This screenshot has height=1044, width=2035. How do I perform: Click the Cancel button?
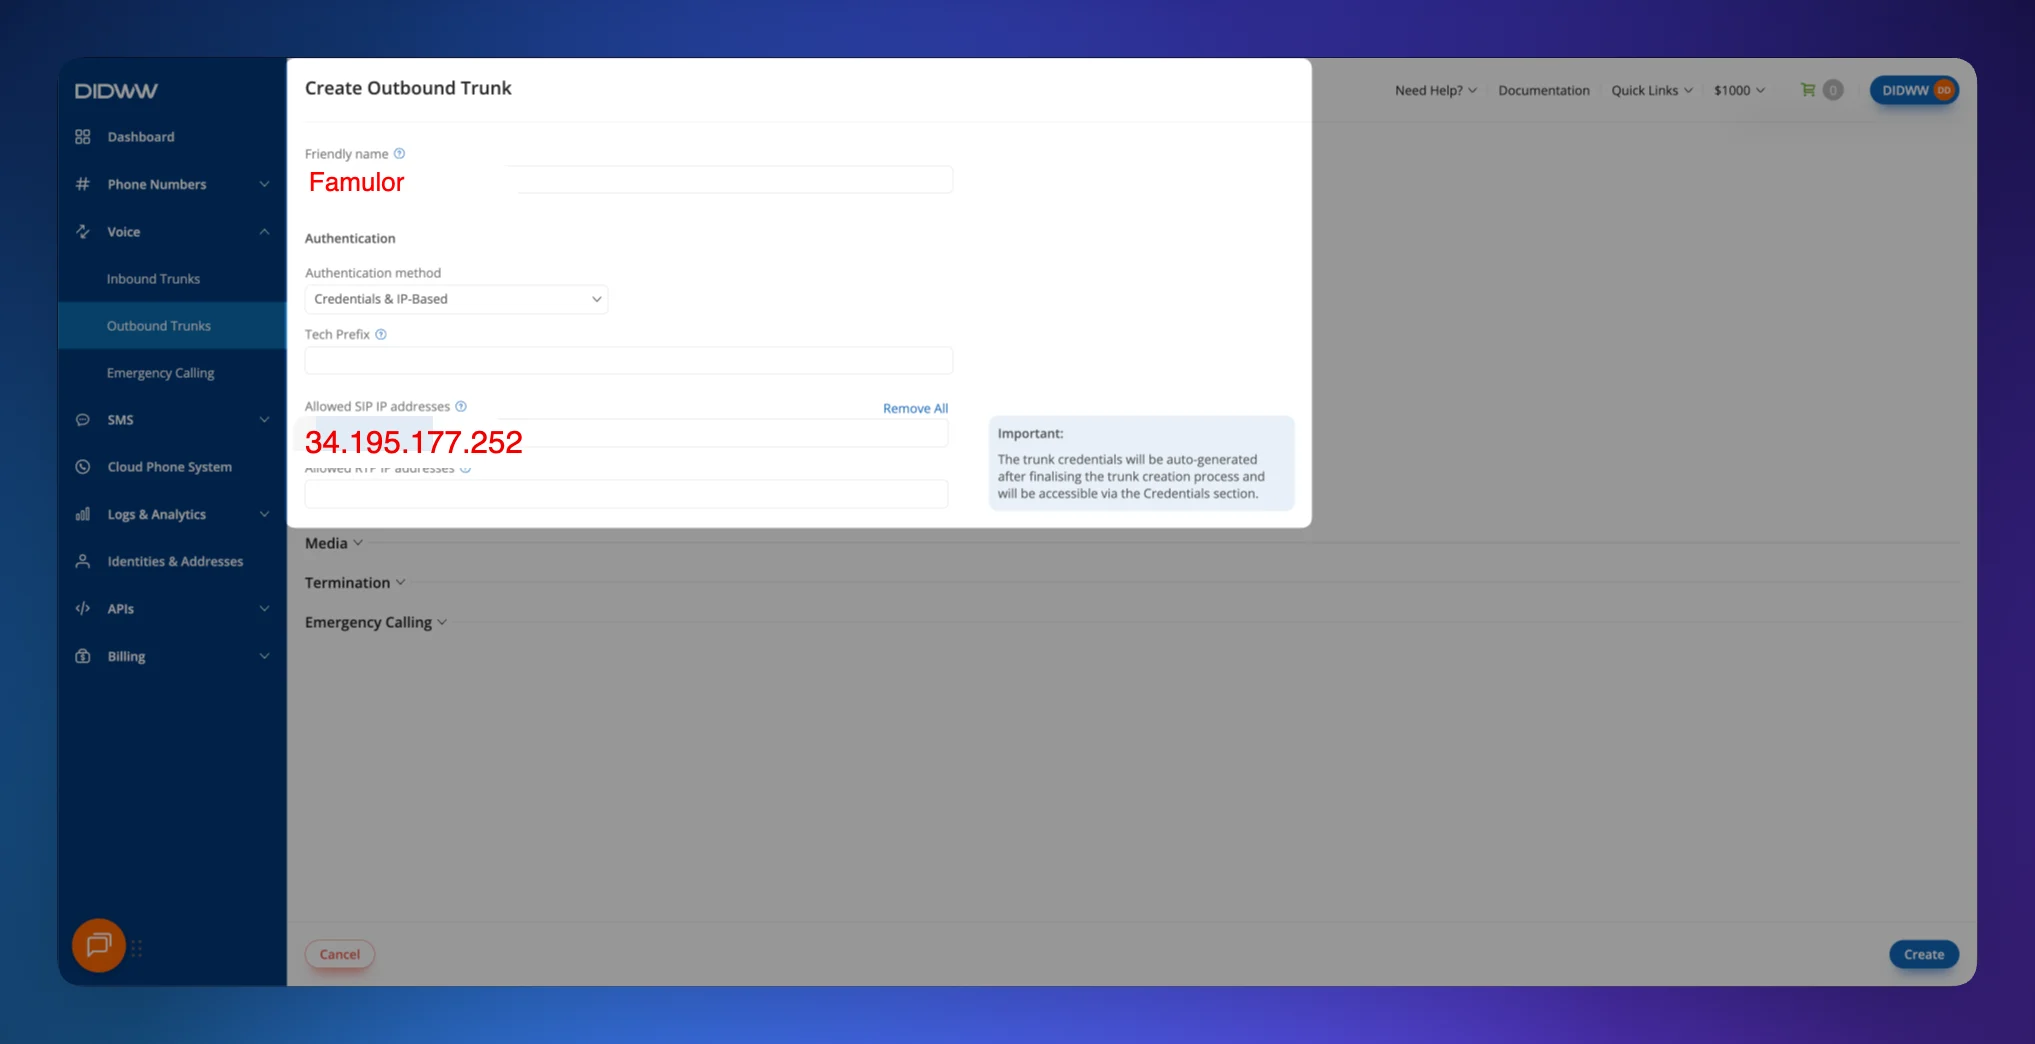coord(340,954)
